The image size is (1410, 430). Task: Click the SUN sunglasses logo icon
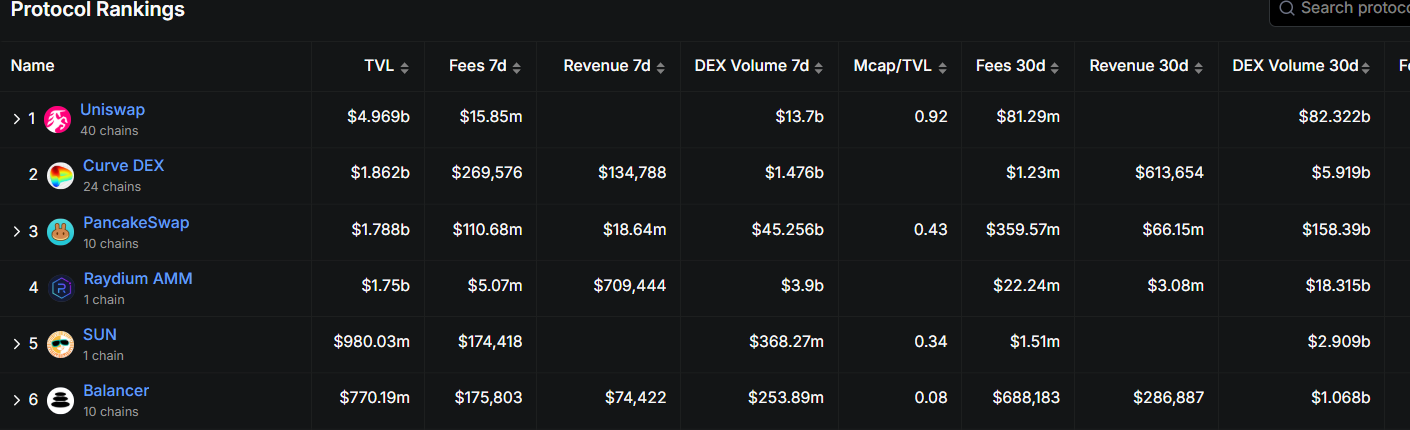(x=61, y=344)
